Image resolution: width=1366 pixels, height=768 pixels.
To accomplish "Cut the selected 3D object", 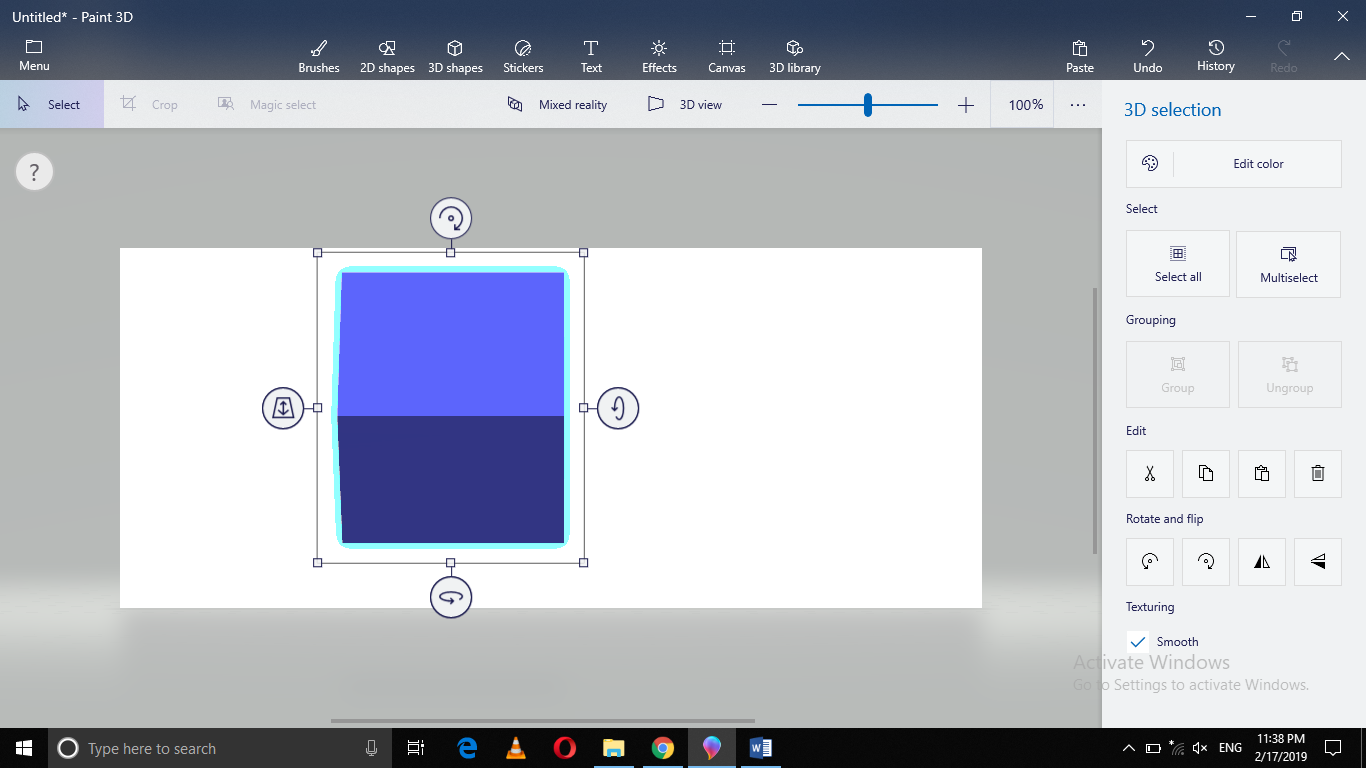I will (1149, 473).
